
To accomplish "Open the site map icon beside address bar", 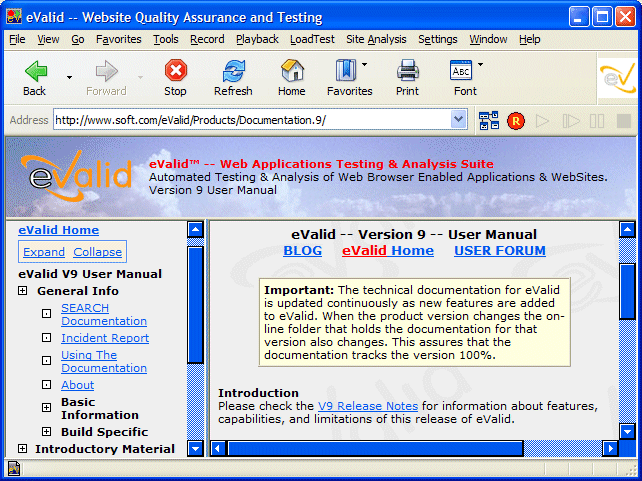I will tap(489, 120).
